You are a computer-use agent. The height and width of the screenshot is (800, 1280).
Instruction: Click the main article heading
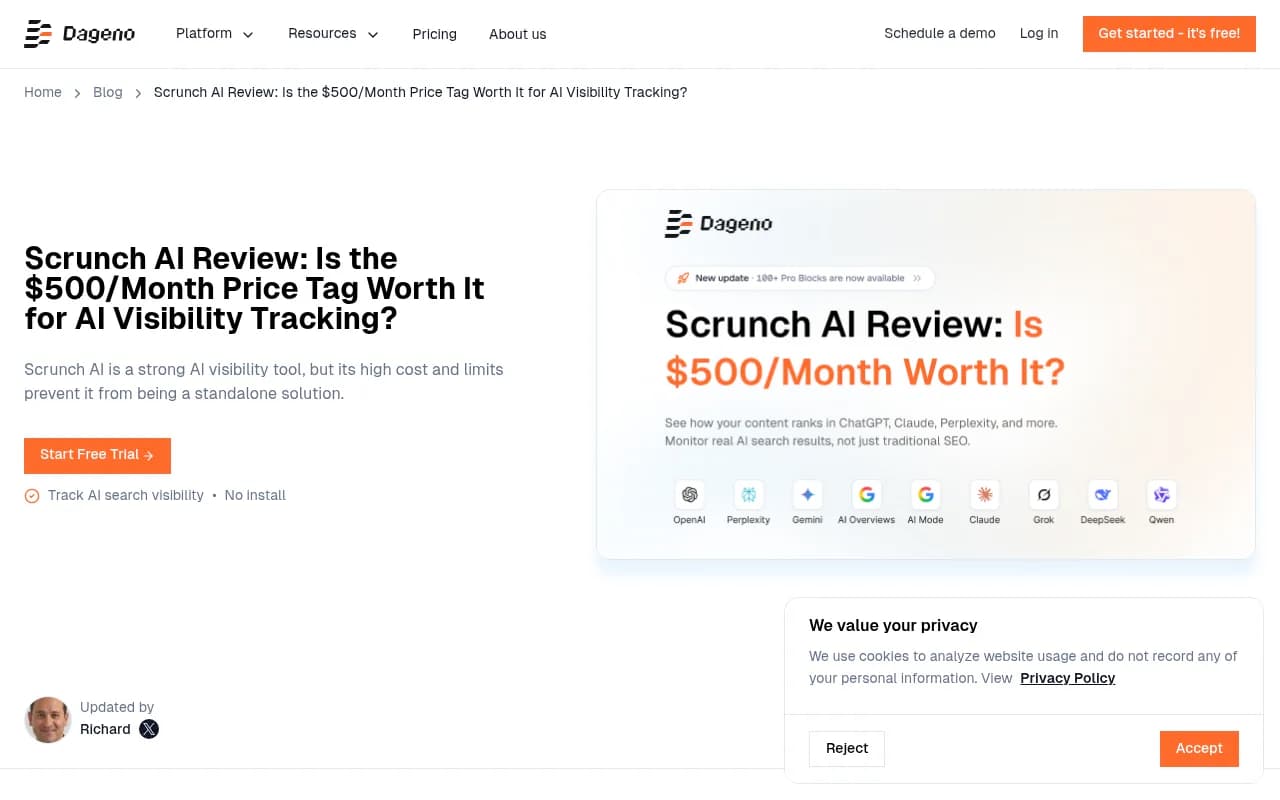coord(254,288)
